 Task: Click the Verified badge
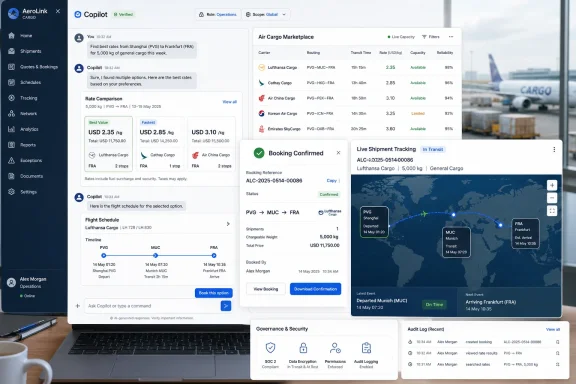(x=123, y=14)
